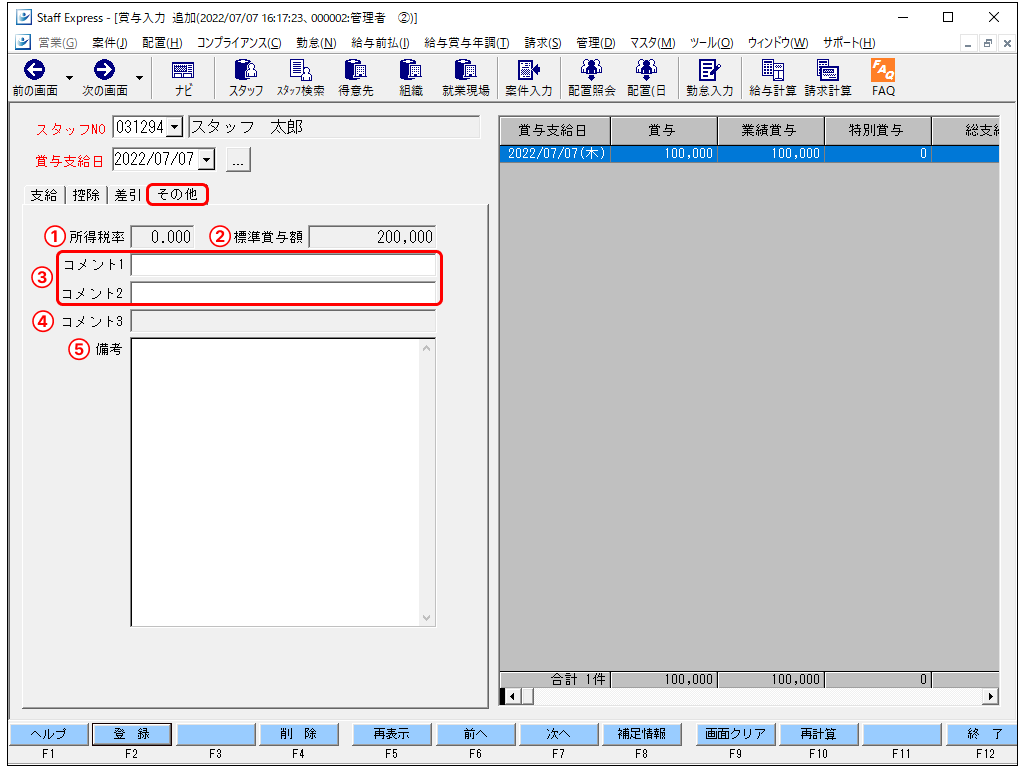Viewport: 1026px width, 768px height.
Task: Select the 2022/07/07(木) row in bonus table
Action: [749, 154]
